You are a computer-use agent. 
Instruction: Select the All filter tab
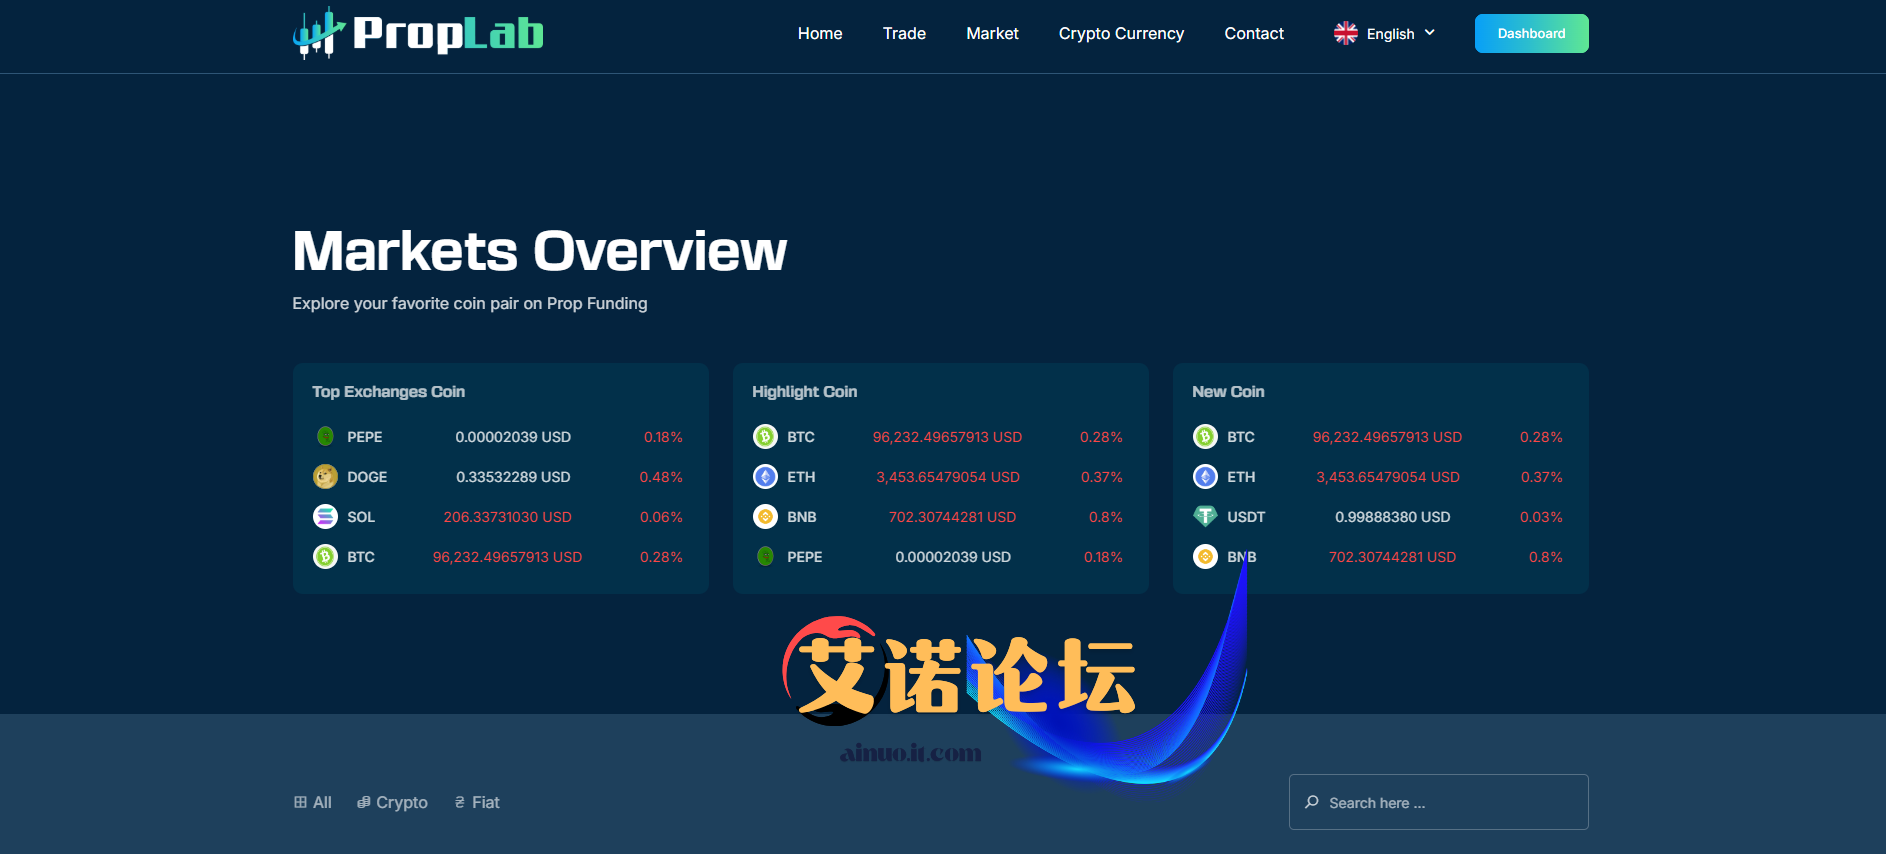pos(313,802)
